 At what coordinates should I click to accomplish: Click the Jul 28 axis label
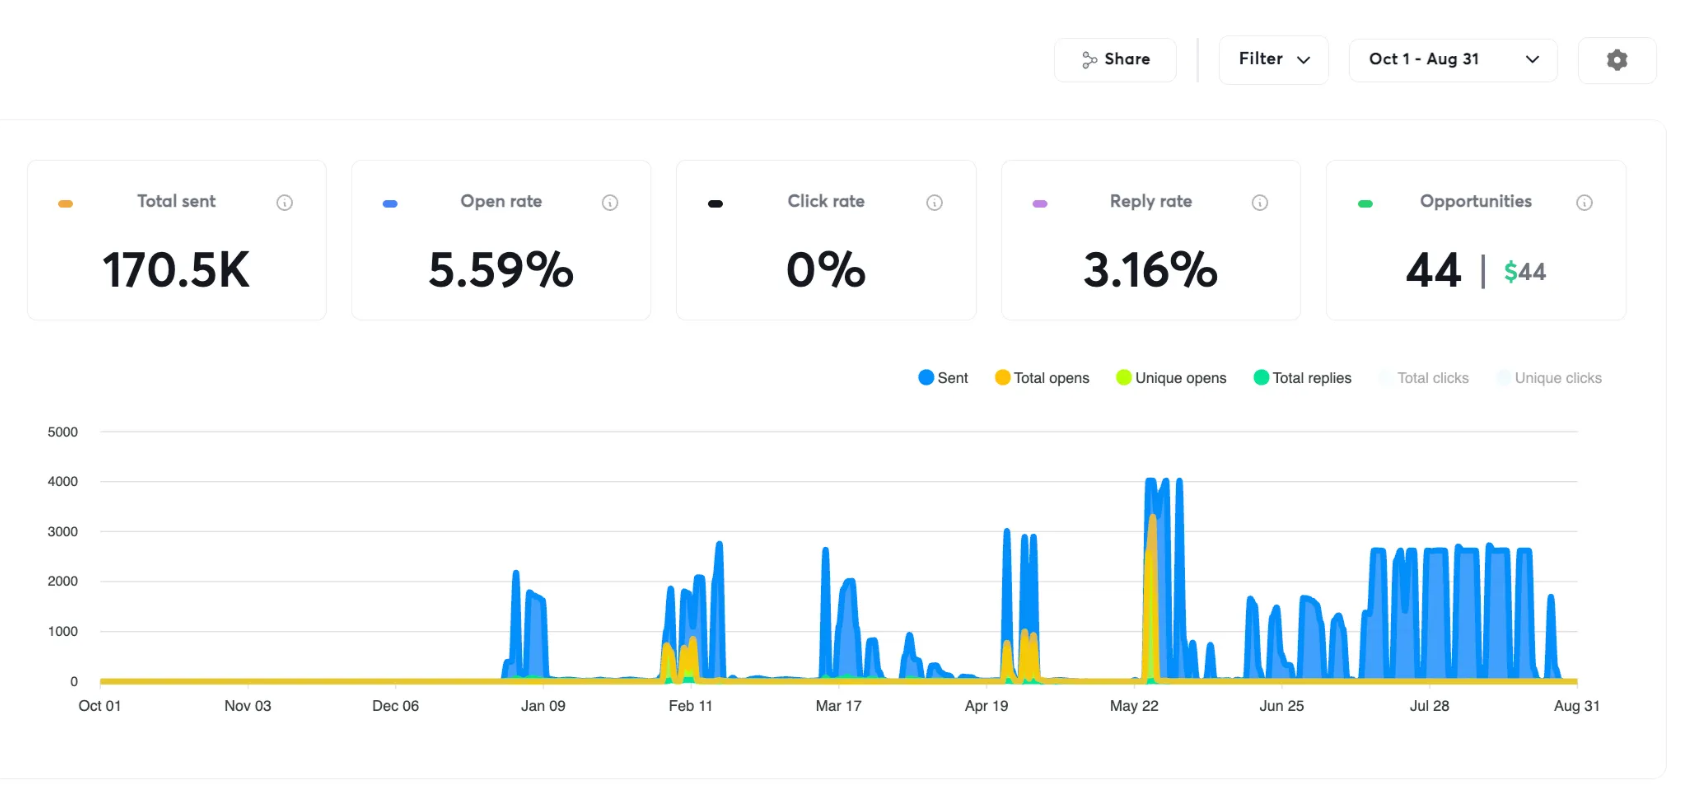[1429, 706]
